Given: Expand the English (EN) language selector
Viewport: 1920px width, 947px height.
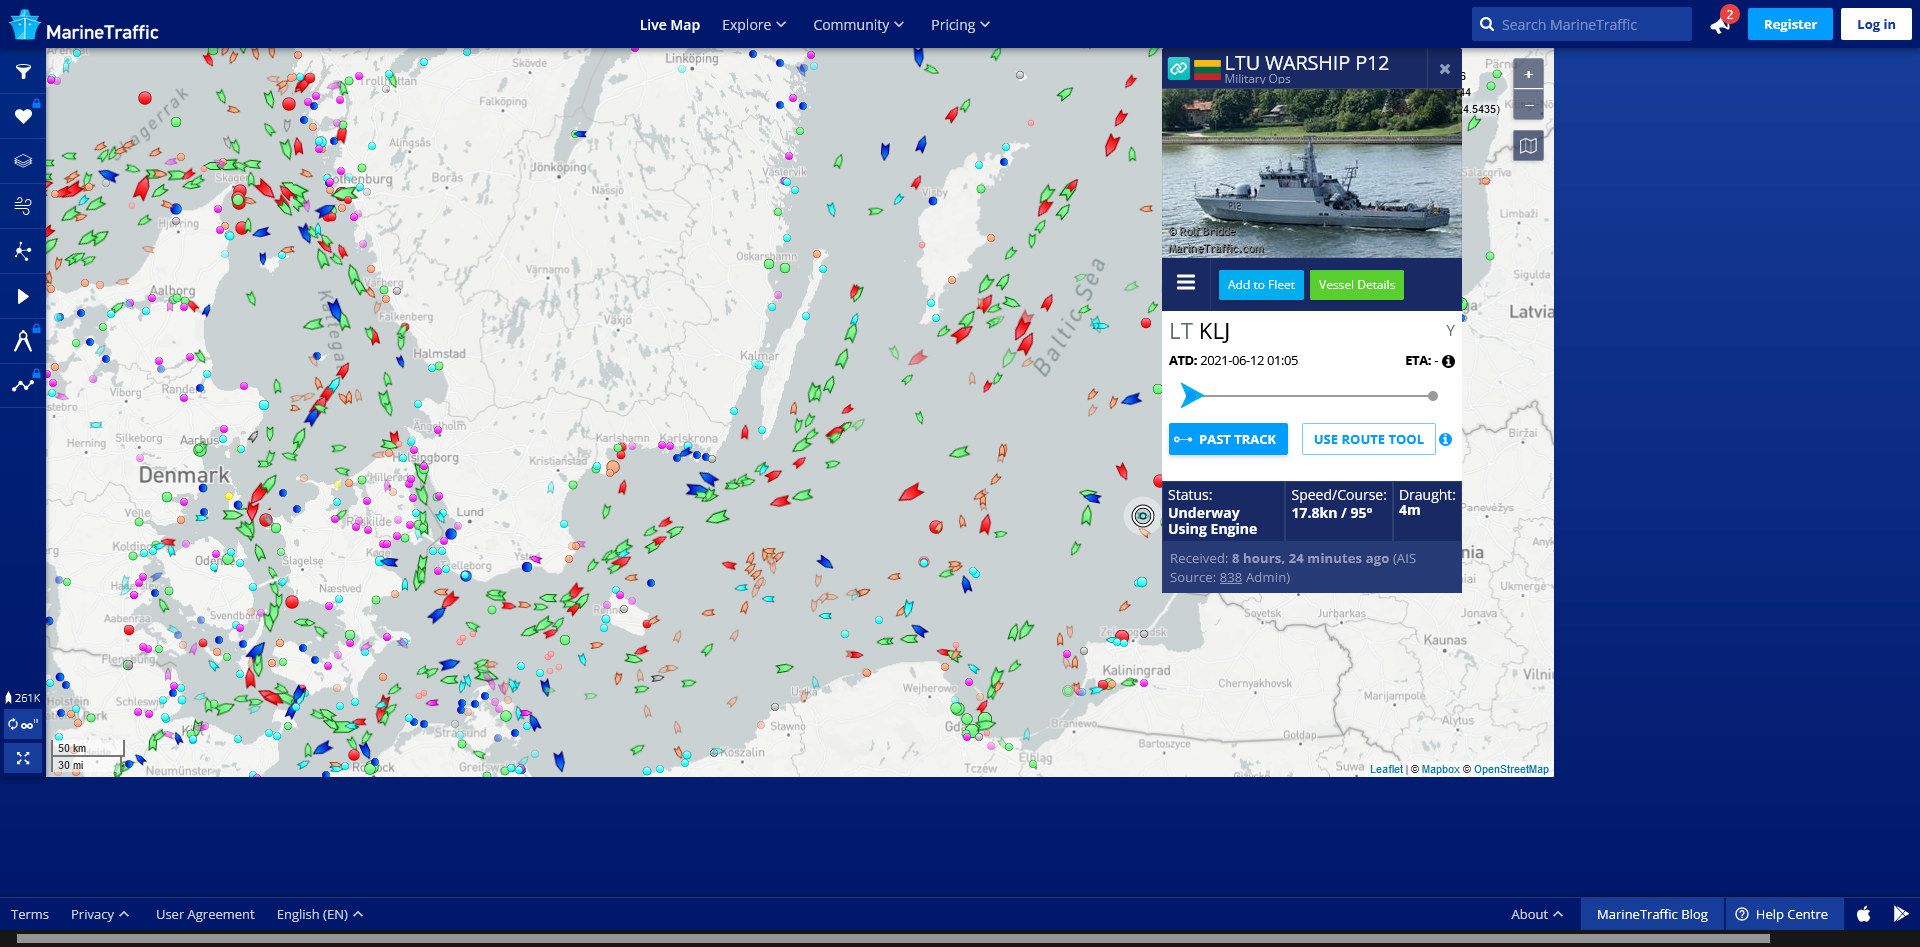Looking at the screenshot, I should (319, 914).
